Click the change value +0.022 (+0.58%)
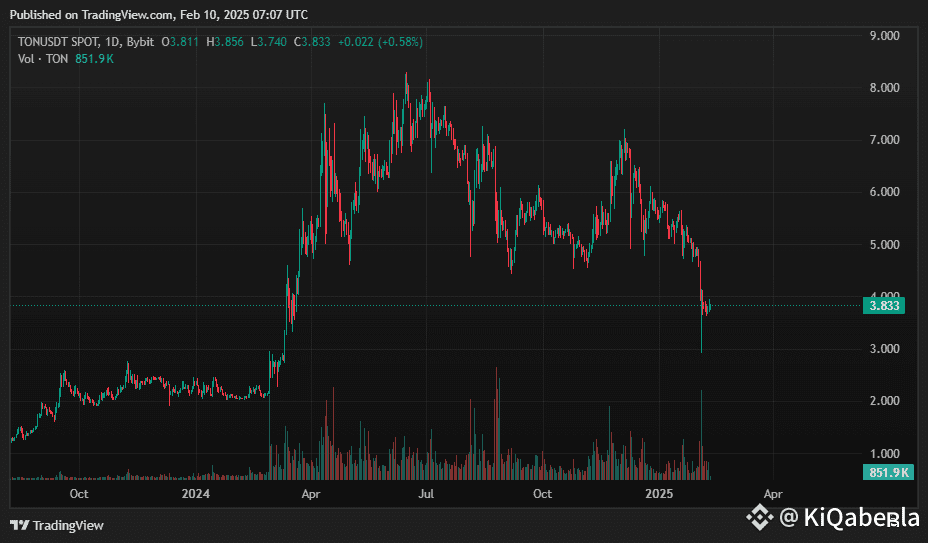This screenshot has height=543, width=928. 381,42
